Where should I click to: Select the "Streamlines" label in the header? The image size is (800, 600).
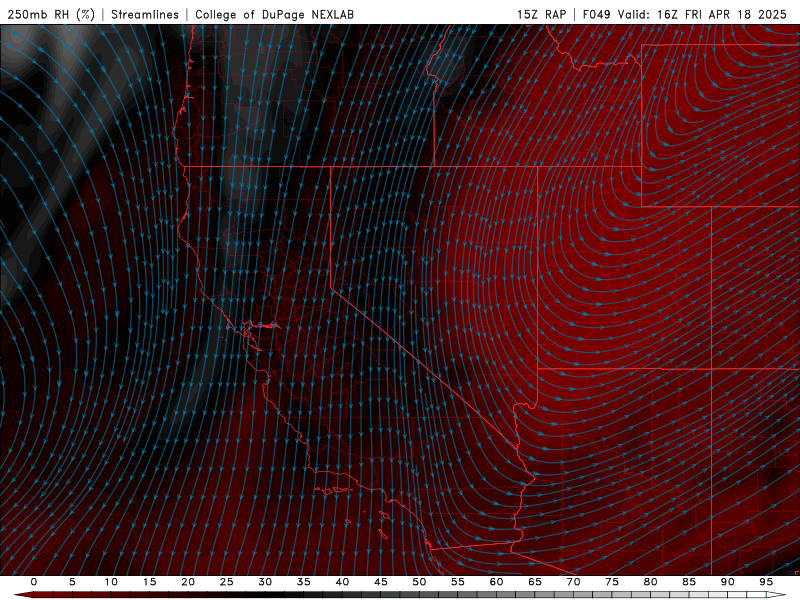pyautogui.click(x=145, y=14)
